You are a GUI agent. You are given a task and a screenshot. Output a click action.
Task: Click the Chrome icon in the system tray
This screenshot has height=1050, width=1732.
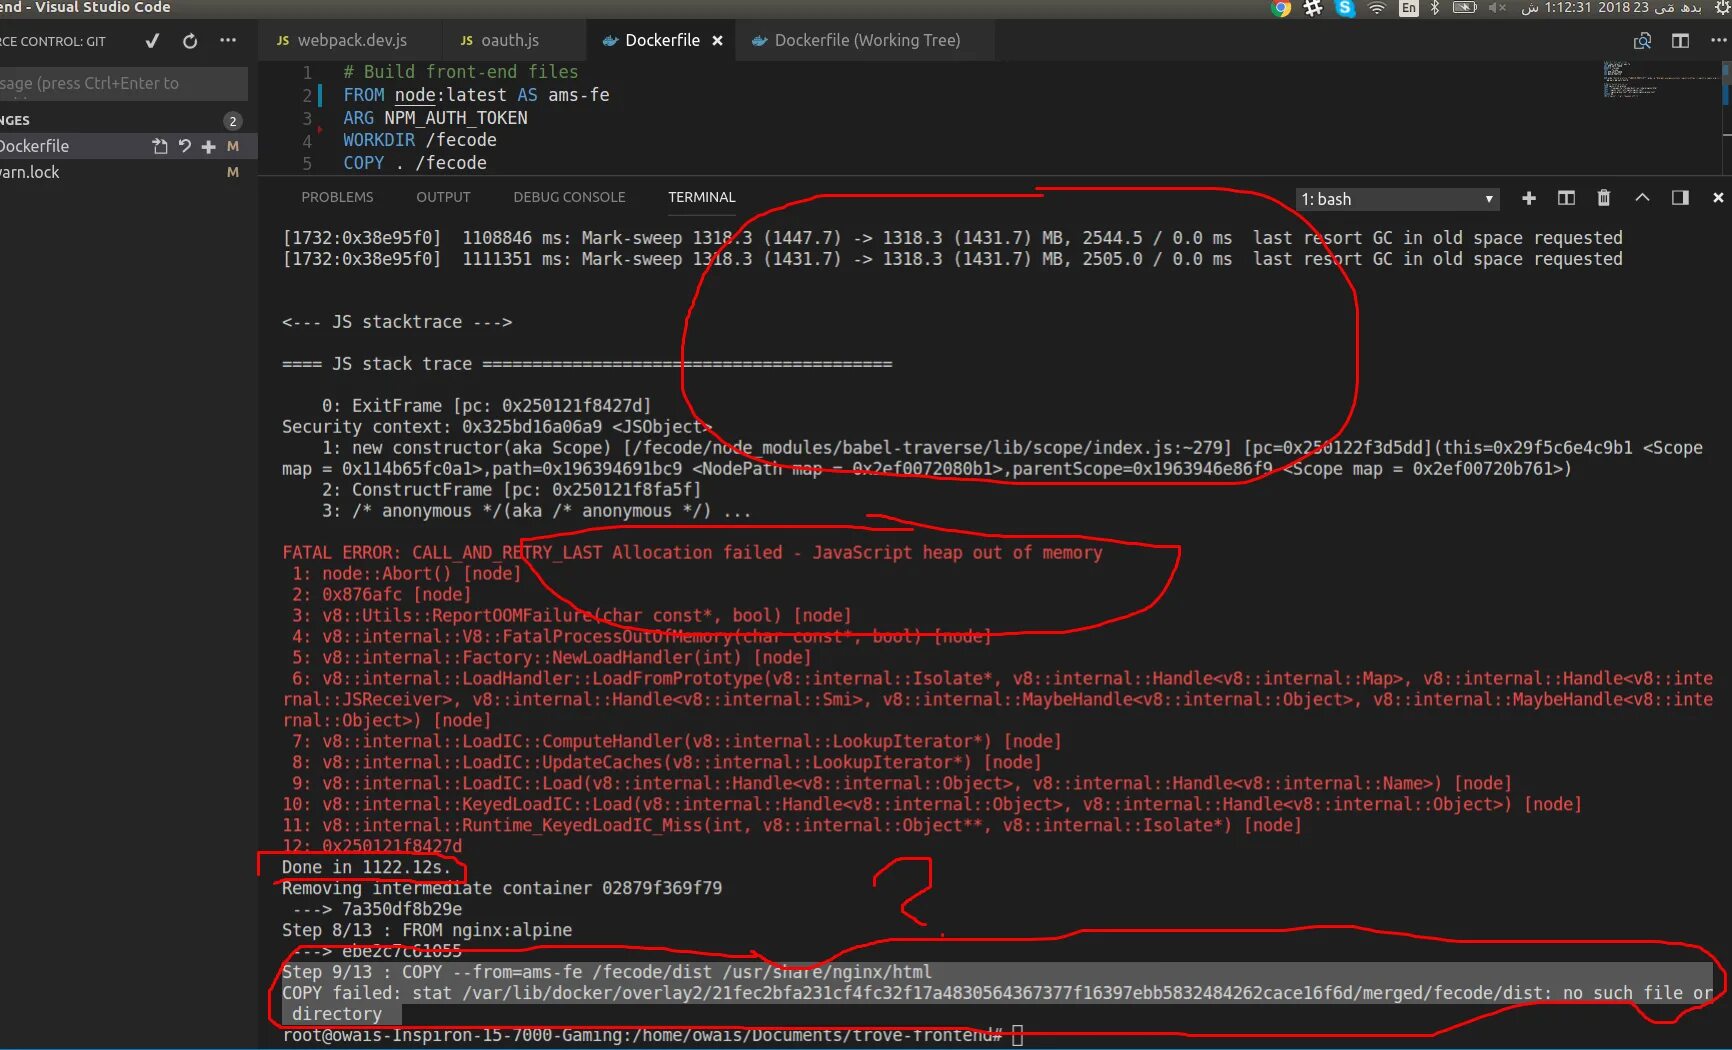[1280, 8]
